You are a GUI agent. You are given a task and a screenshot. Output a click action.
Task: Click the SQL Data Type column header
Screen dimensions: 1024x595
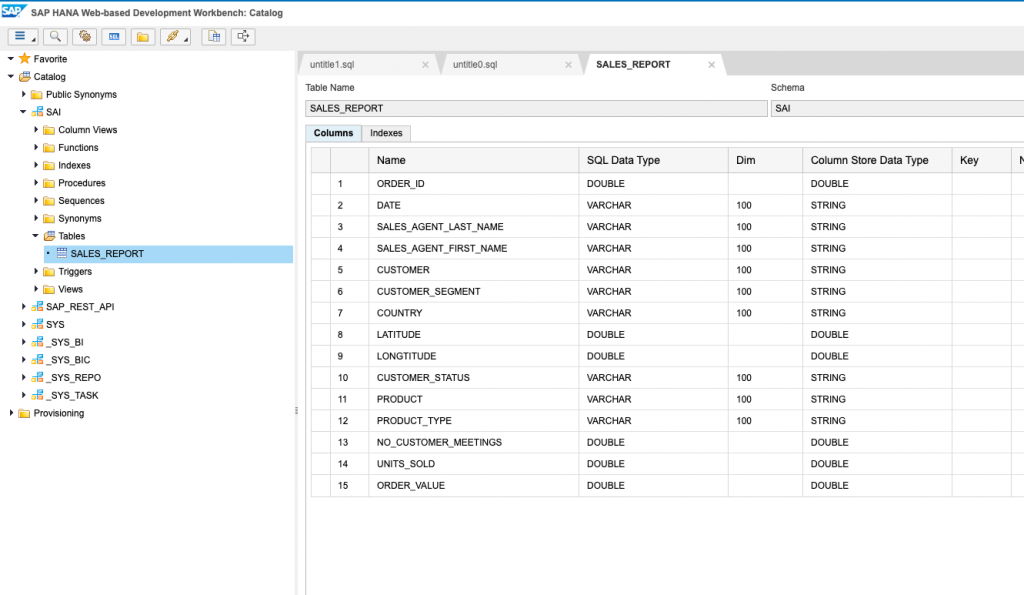(653, 160)
